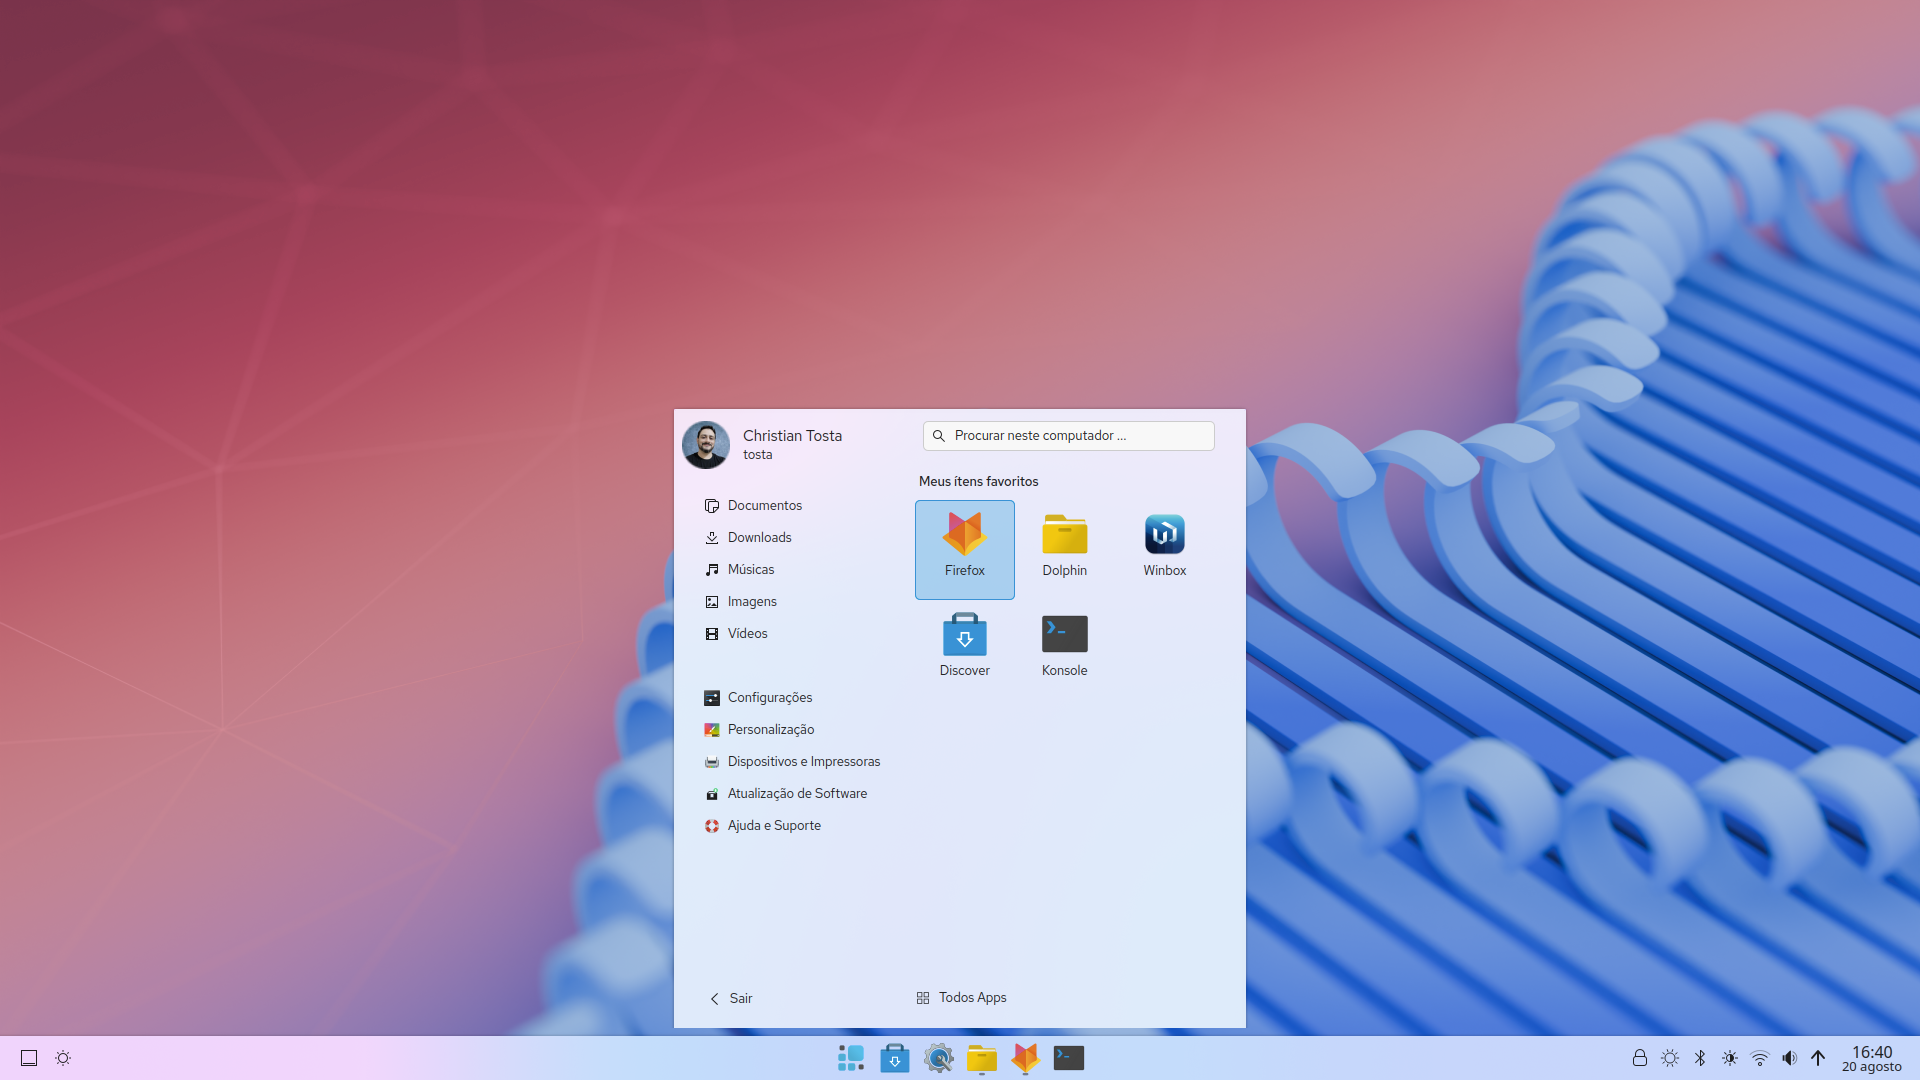This screenshot has width=1920, height=1080.
Task: Select Configurações in the sidebar
Action: pos(770,697)
